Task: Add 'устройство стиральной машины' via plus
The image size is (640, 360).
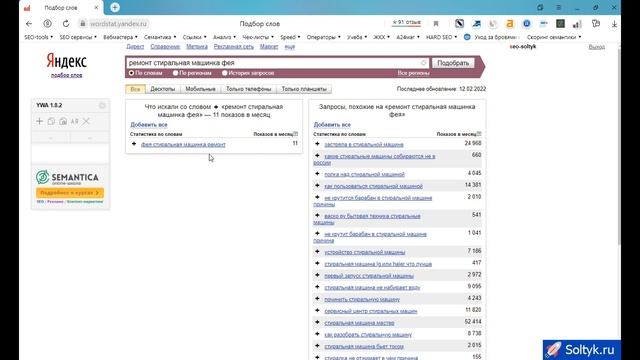Action: pyautogui.click(x=317, y=251)
